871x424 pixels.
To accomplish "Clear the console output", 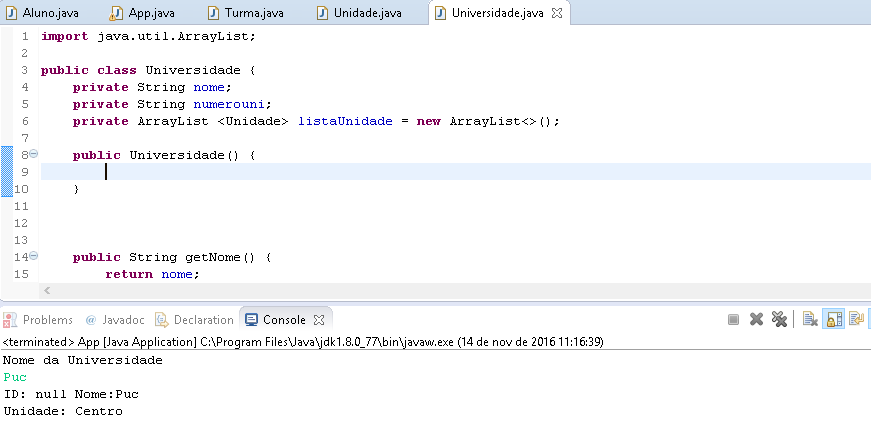I will point(810,320).
